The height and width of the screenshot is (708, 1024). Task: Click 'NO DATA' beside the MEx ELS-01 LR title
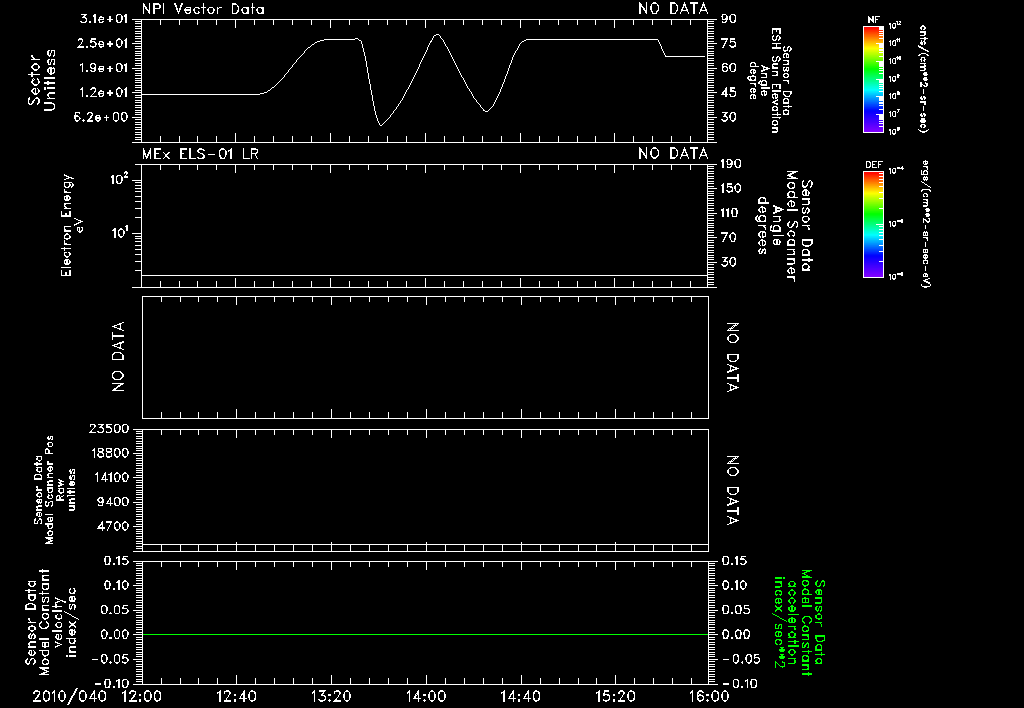[673, 154]
